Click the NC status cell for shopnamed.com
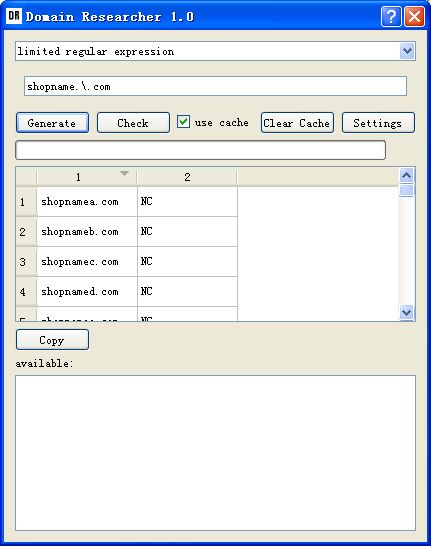Screen dimensions: 431x546 (187, 291)
